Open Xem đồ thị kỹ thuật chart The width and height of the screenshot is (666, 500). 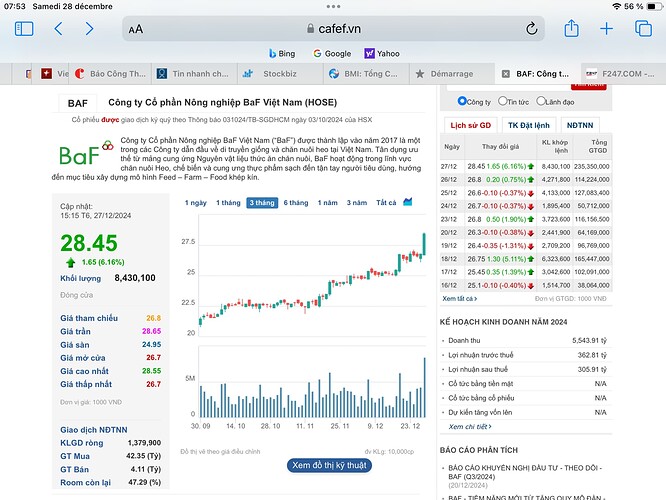click(329, 465)
